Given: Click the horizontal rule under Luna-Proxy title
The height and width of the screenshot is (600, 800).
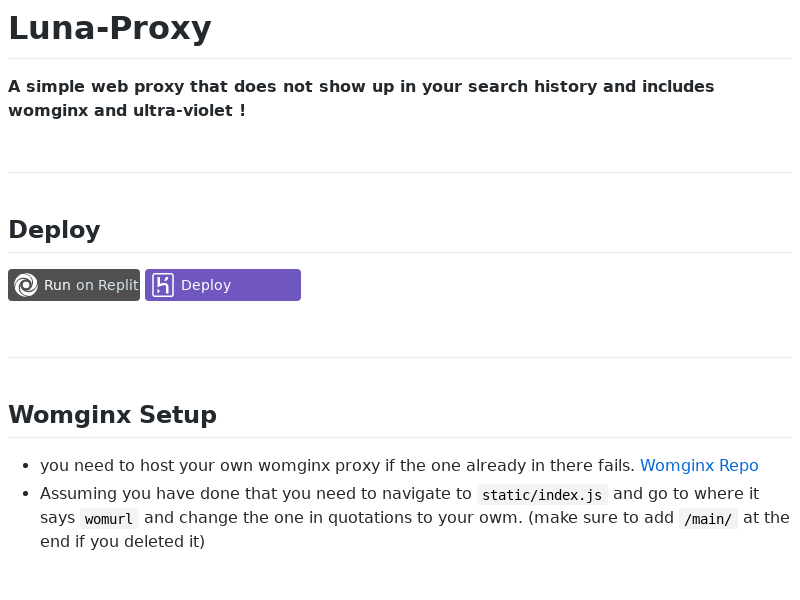Looking at the screenshot, I should pyautogui.click(x=400, y=57).
